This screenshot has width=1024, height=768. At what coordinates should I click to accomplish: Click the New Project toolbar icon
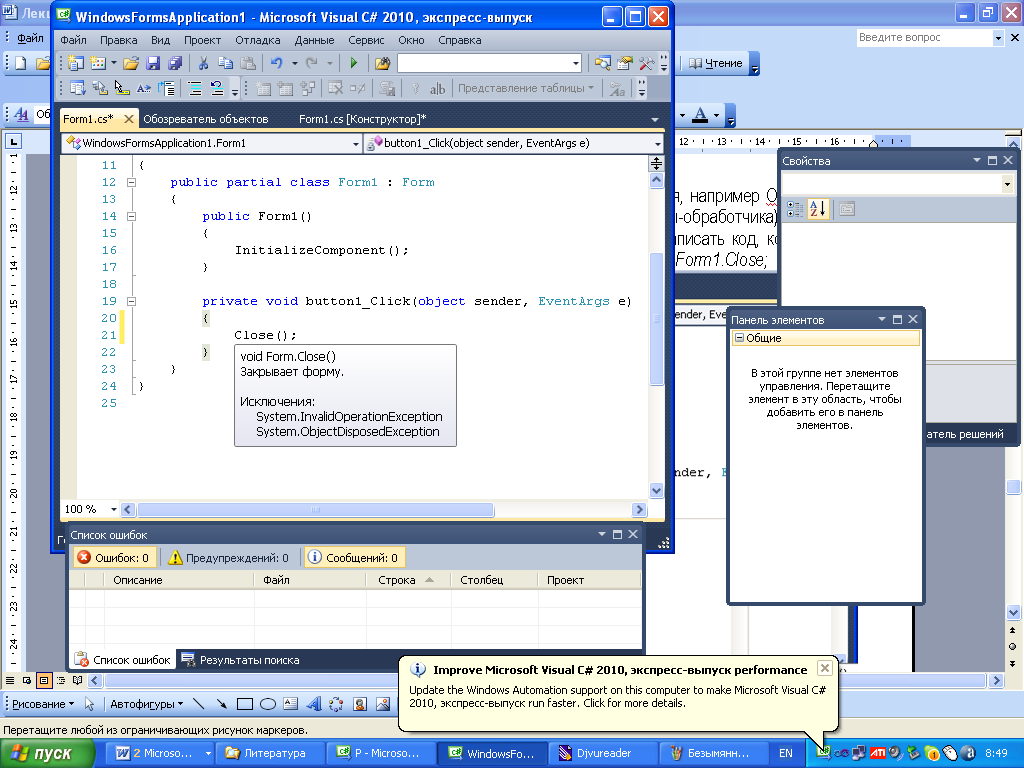coord(76,63)
